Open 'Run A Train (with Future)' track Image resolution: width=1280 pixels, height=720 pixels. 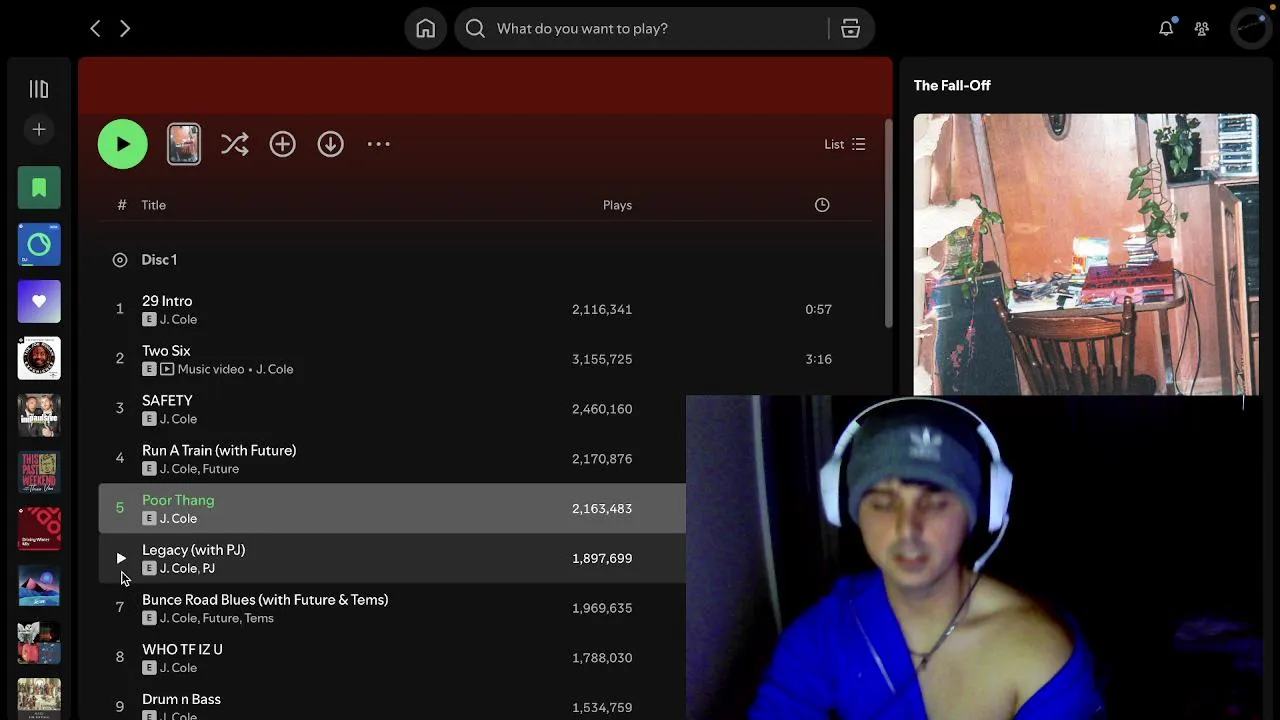tap(219, 451)
